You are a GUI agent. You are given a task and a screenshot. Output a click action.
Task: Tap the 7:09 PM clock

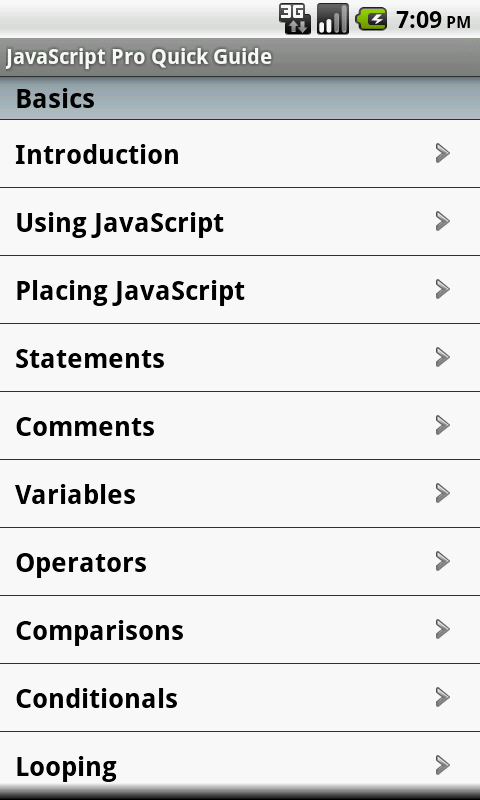pos(433,20)
